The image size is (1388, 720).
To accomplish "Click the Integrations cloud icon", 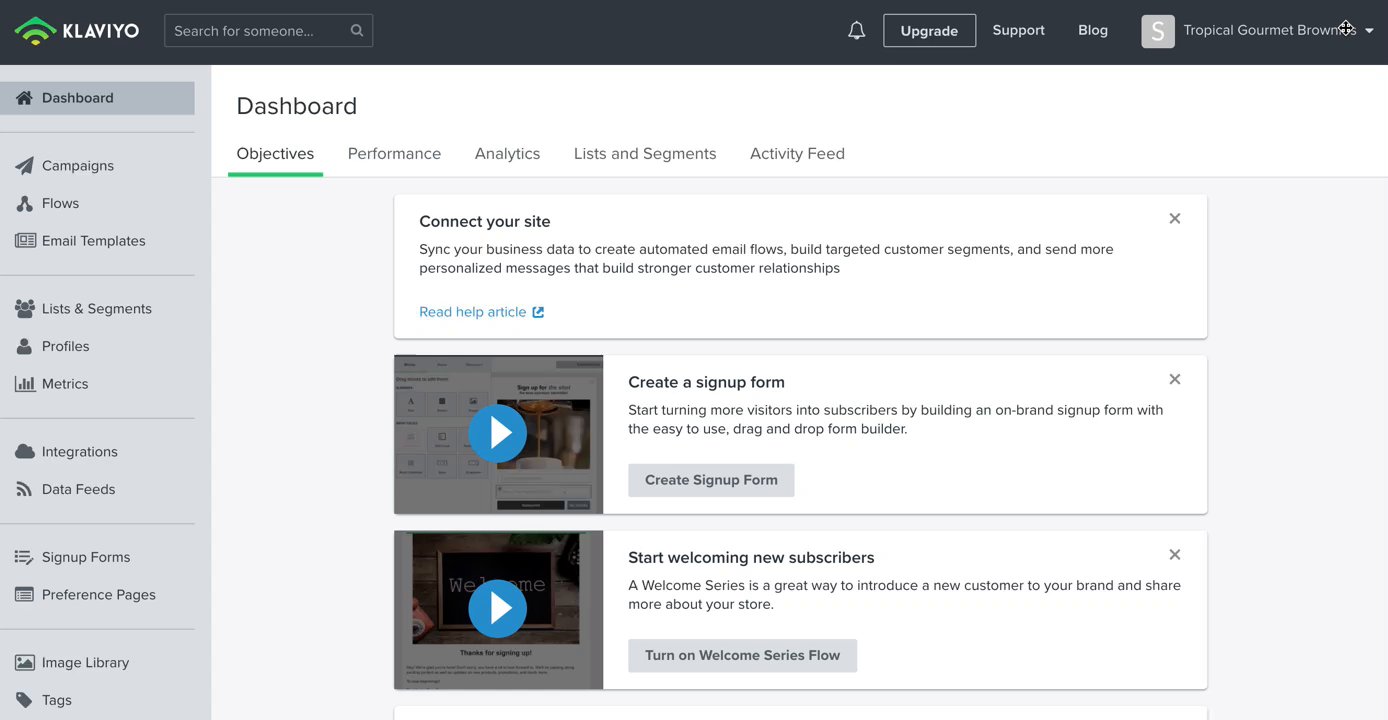I will coord(25,452).
